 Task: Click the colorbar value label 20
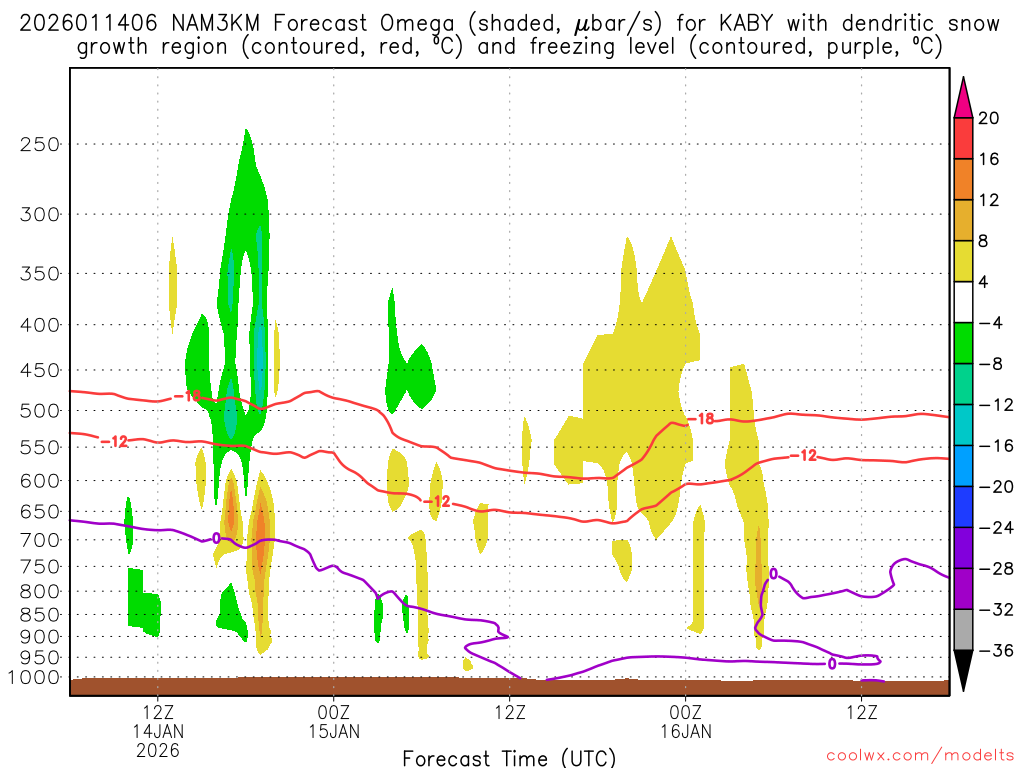(989, 118)
